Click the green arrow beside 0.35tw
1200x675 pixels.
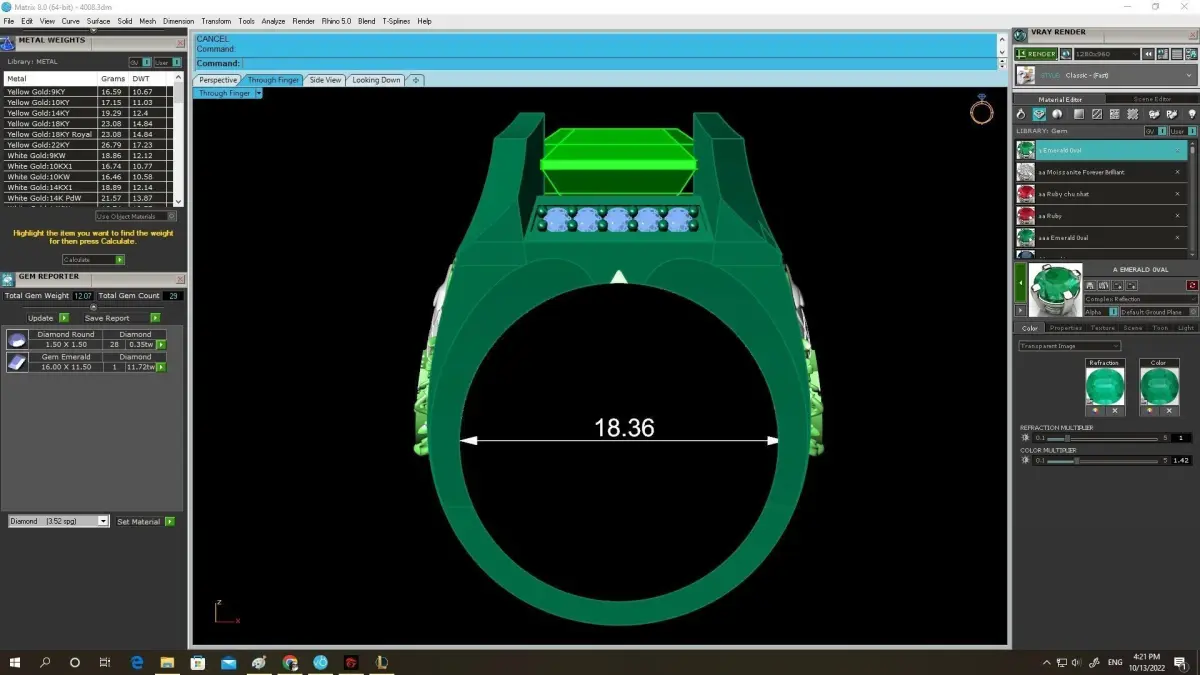point(161,344)
